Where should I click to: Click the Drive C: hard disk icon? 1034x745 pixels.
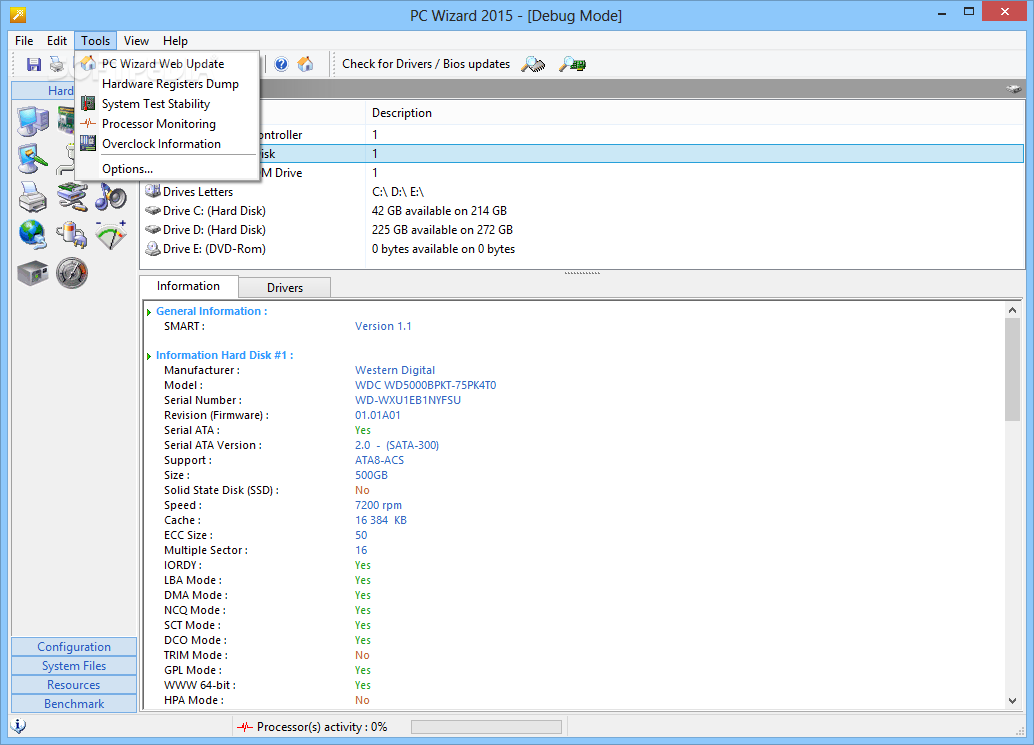click(153, 211)
